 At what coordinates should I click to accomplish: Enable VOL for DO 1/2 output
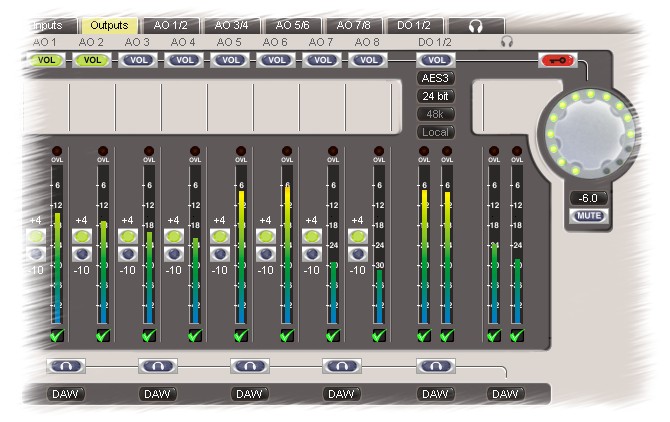tap(436, 60)
